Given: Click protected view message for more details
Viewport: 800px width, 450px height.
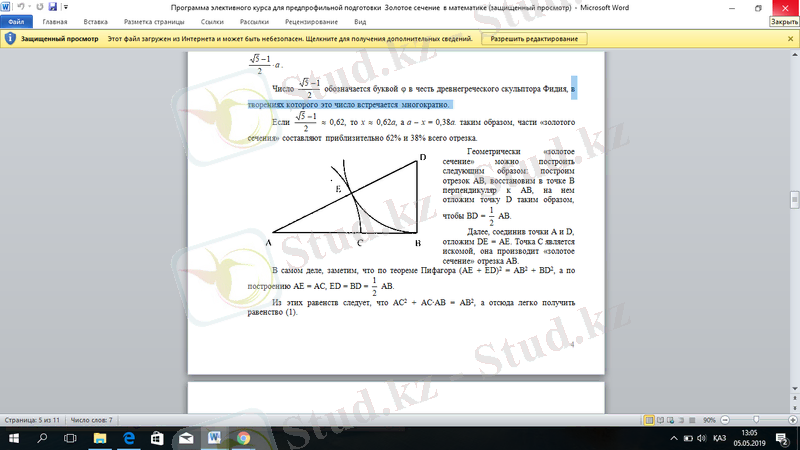Looking at the screenshot, I should point(289,39).
